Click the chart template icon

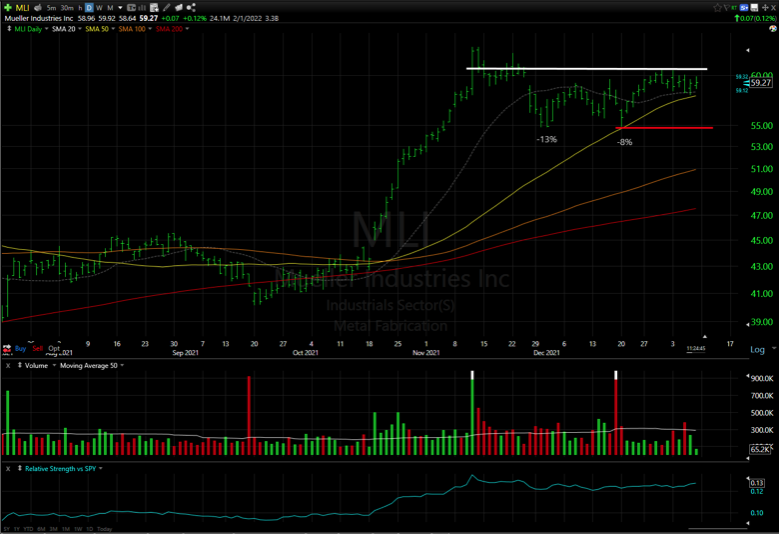131,7
